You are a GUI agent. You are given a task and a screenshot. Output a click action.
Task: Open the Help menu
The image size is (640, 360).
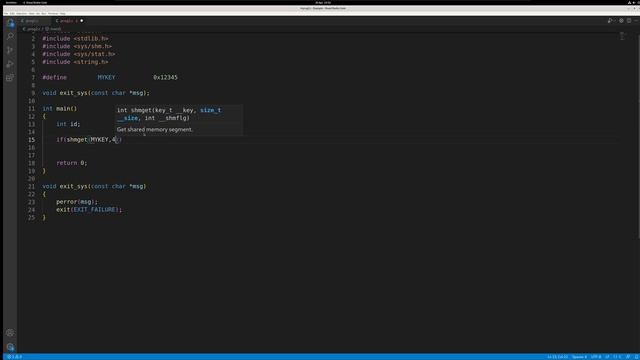point(63,13)
